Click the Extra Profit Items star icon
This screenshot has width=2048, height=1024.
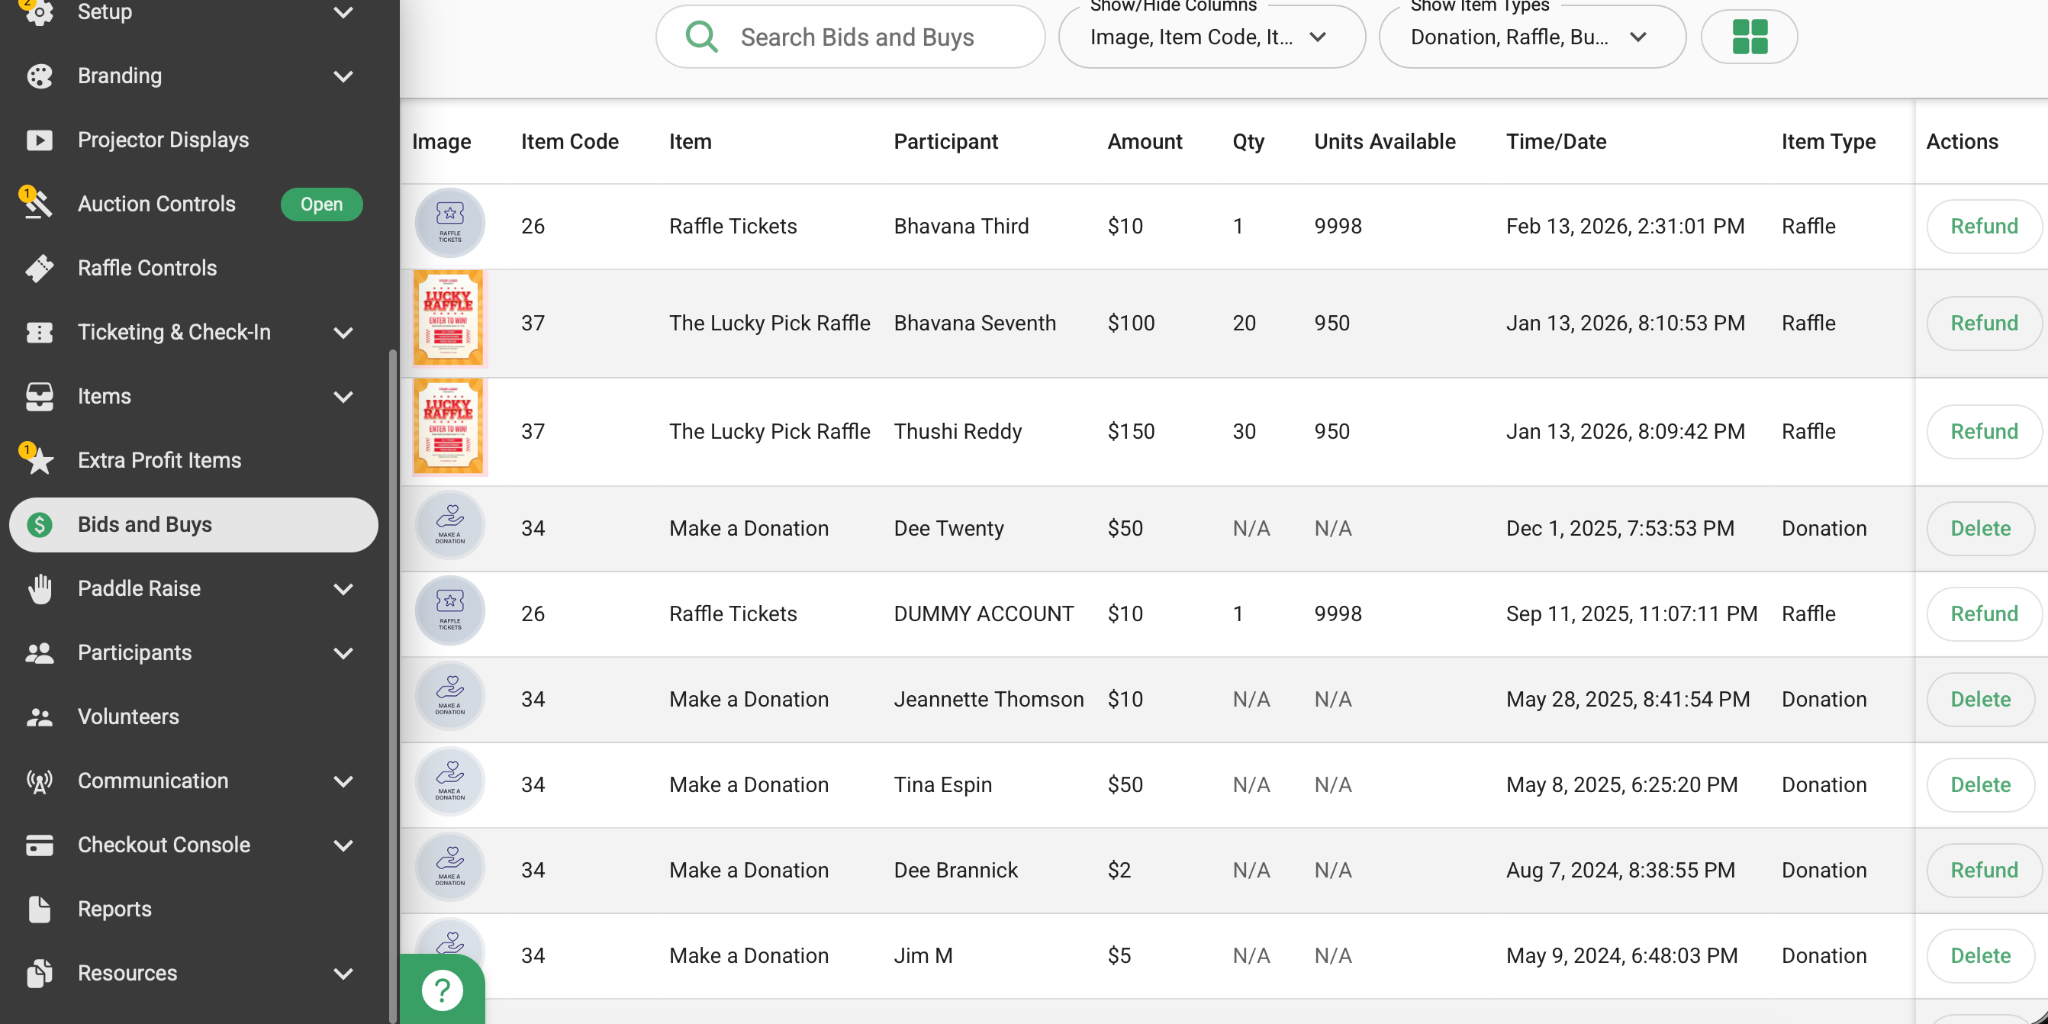38,460
